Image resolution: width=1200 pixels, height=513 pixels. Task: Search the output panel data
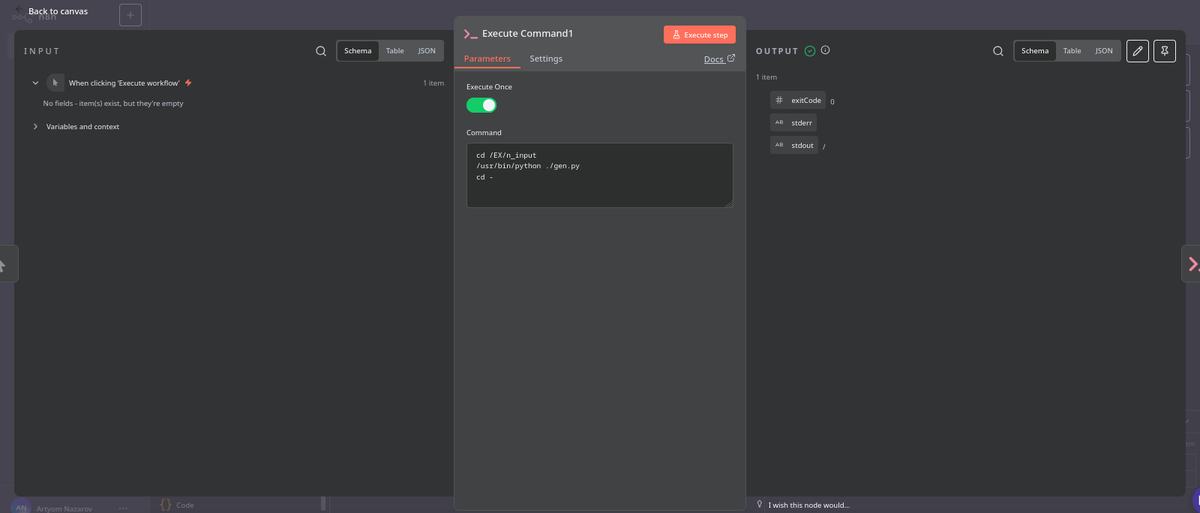[998, 51]
